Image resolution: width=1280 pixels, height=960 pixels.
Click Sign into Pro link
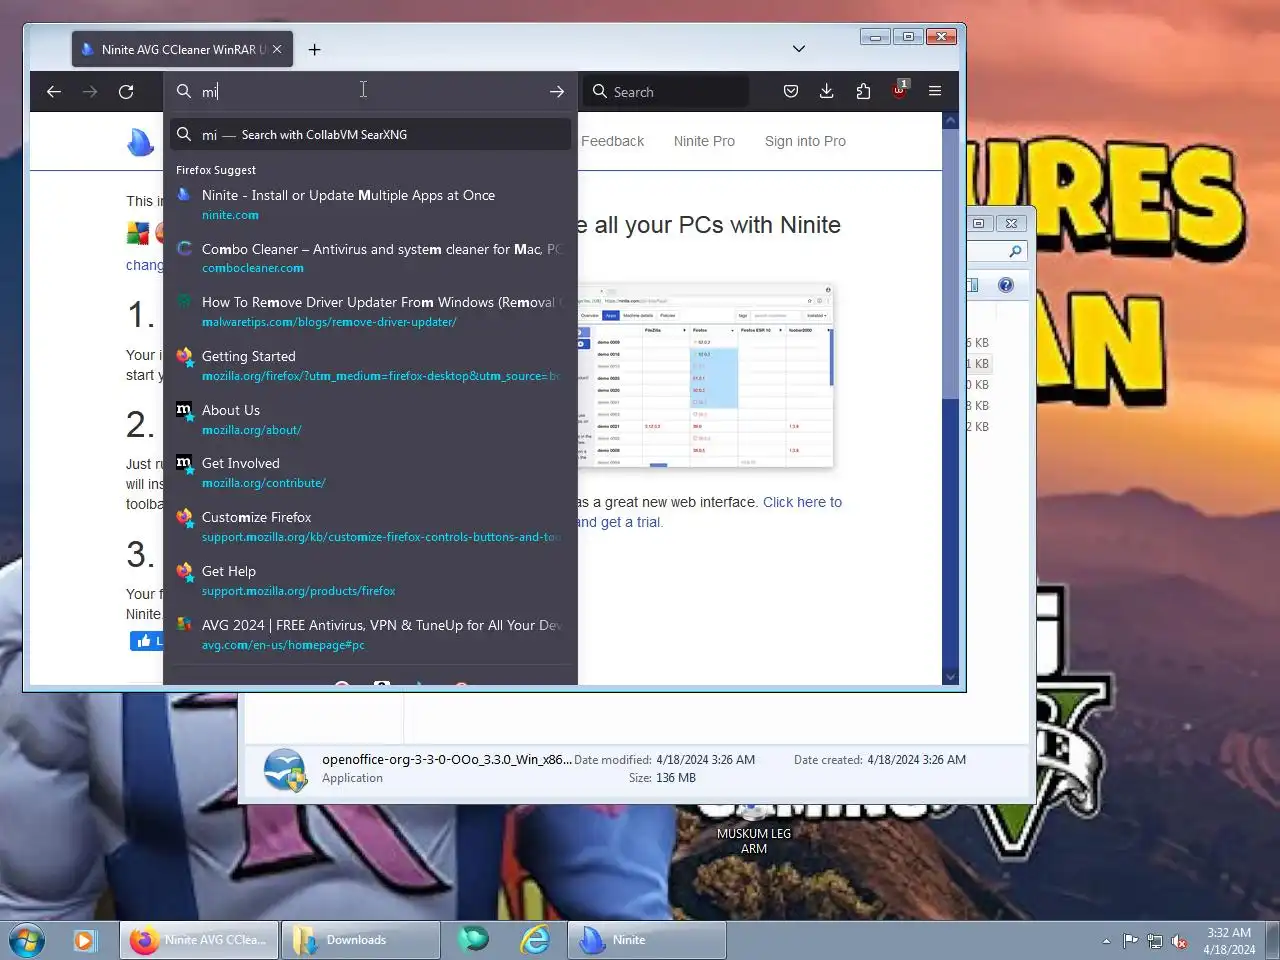[805, 141]
